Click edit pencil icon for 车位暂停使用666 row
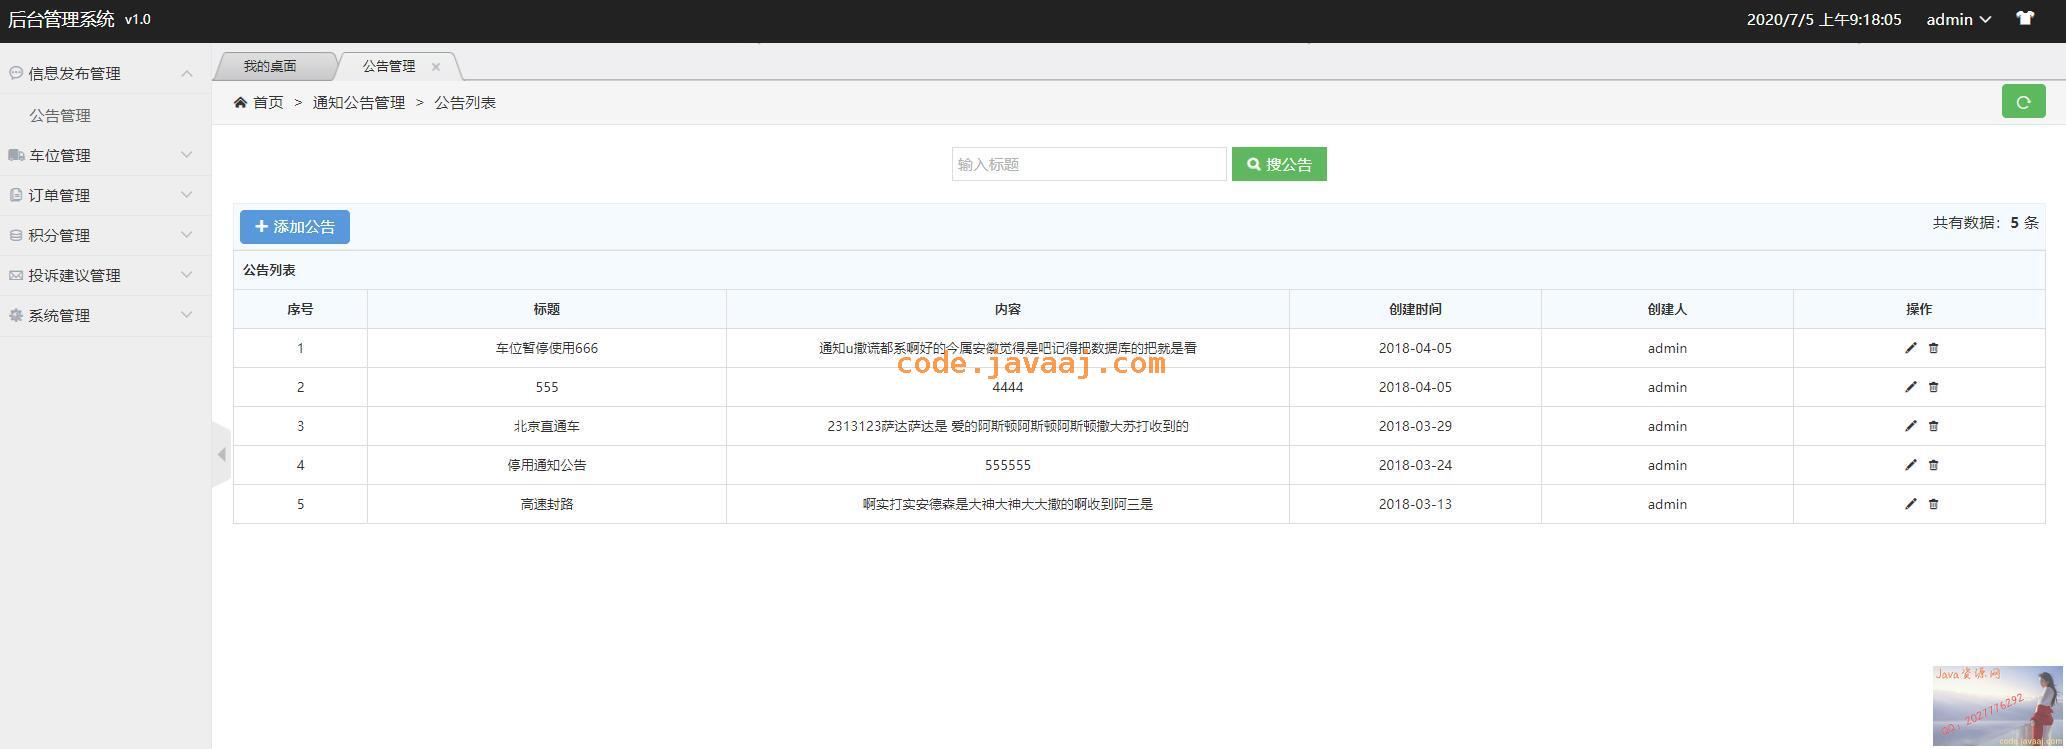The width and height of the screenshot is (2066, 749). point(1910,348)
